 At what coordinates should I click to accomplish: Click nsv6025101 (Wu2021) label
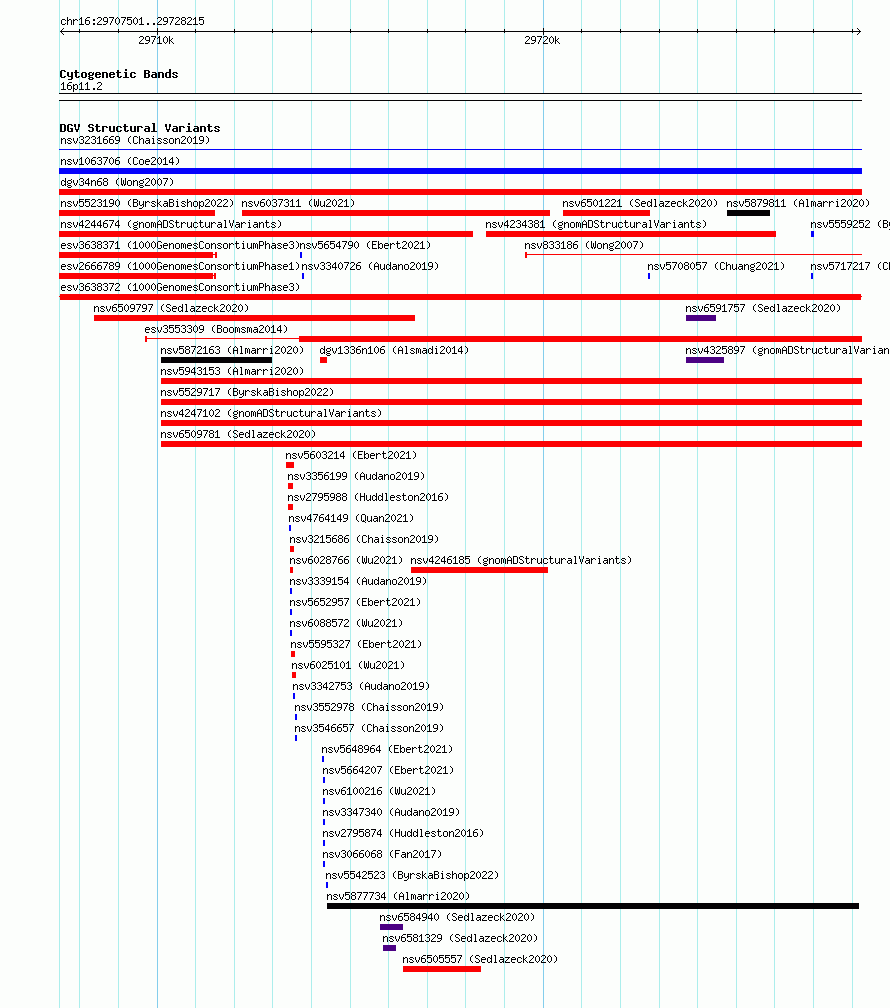(x=348, y=665)
